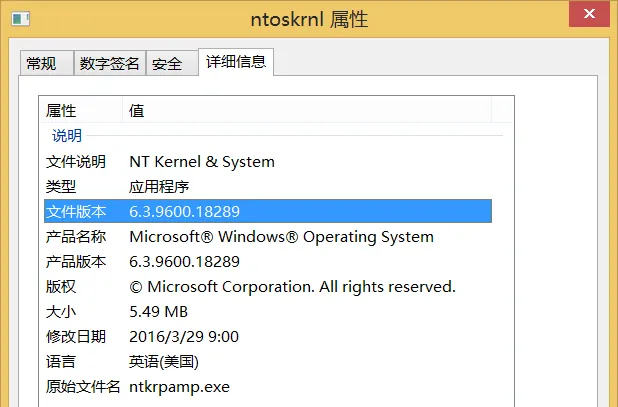Select the 版权 row label
618x407 pixels.
tap(61, 287)
